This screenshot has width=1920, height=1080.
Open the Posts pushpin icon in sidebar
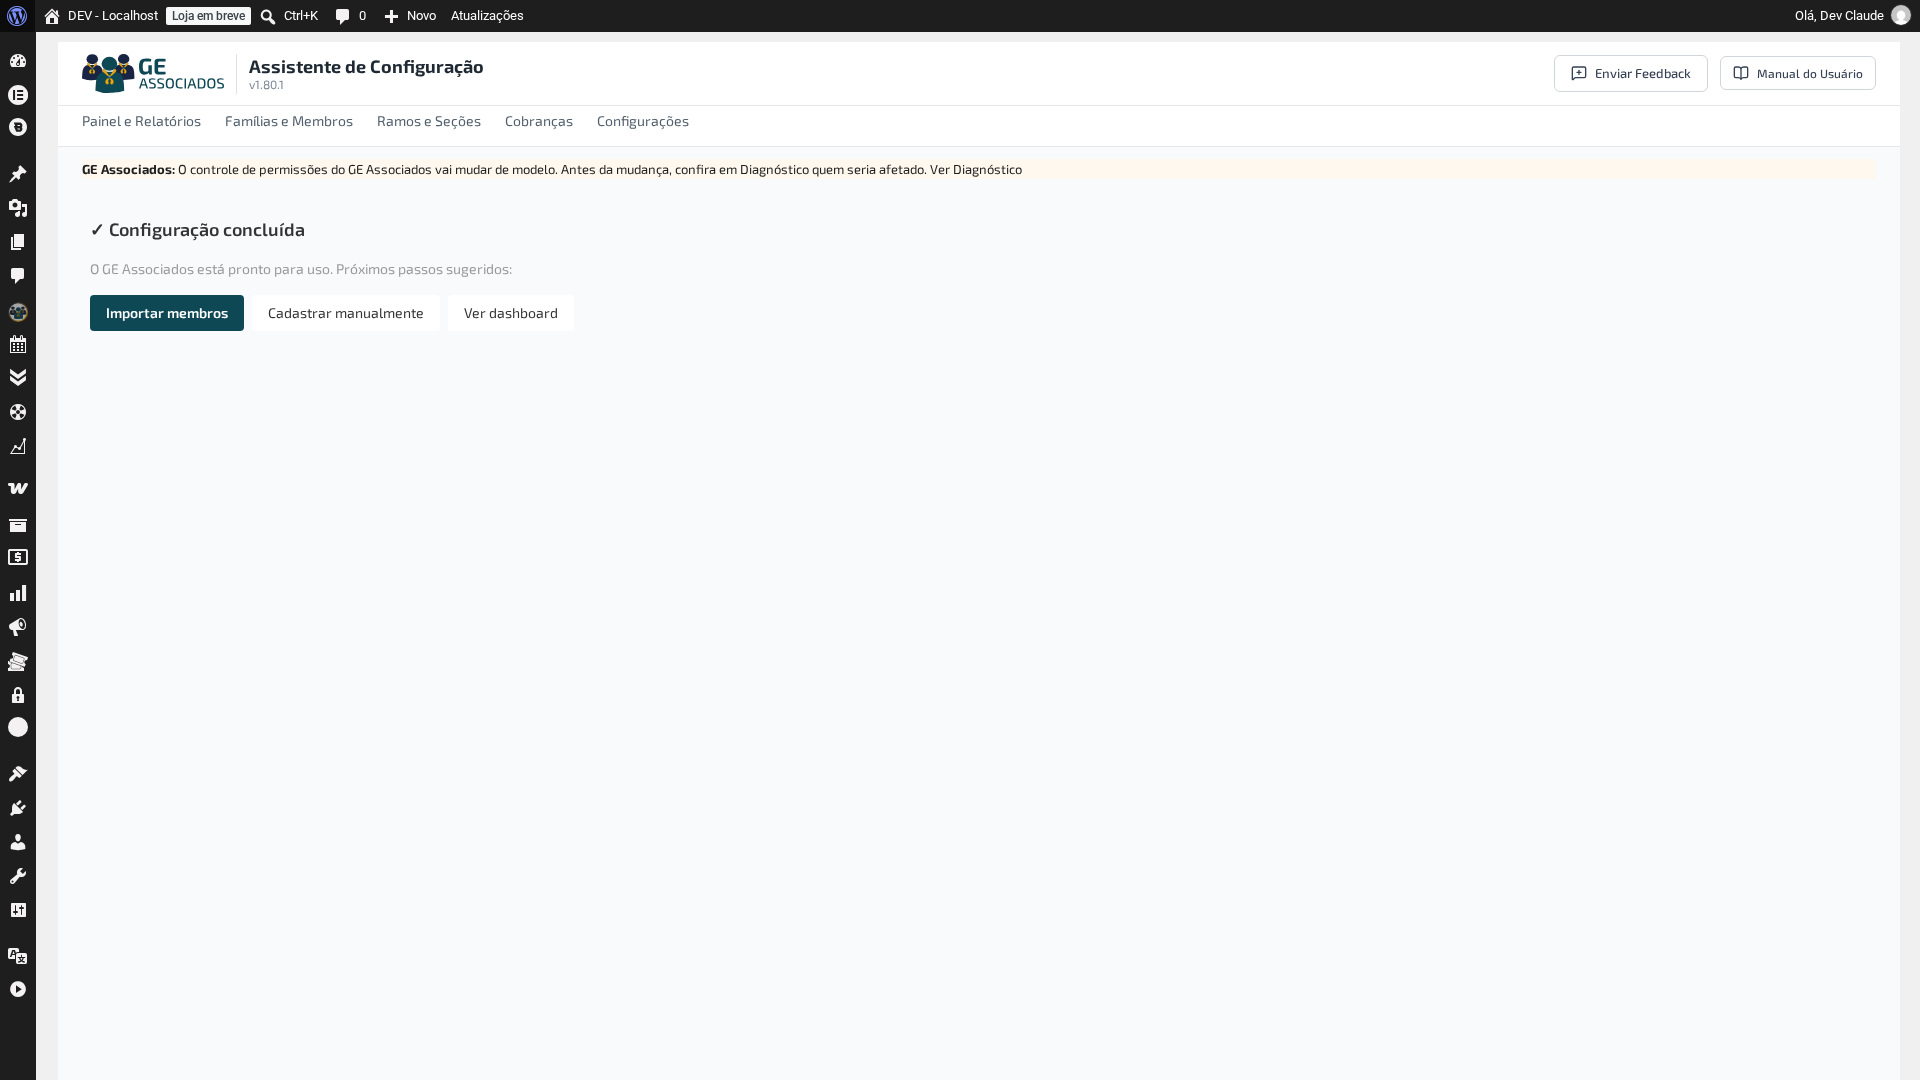click(18, 174)
